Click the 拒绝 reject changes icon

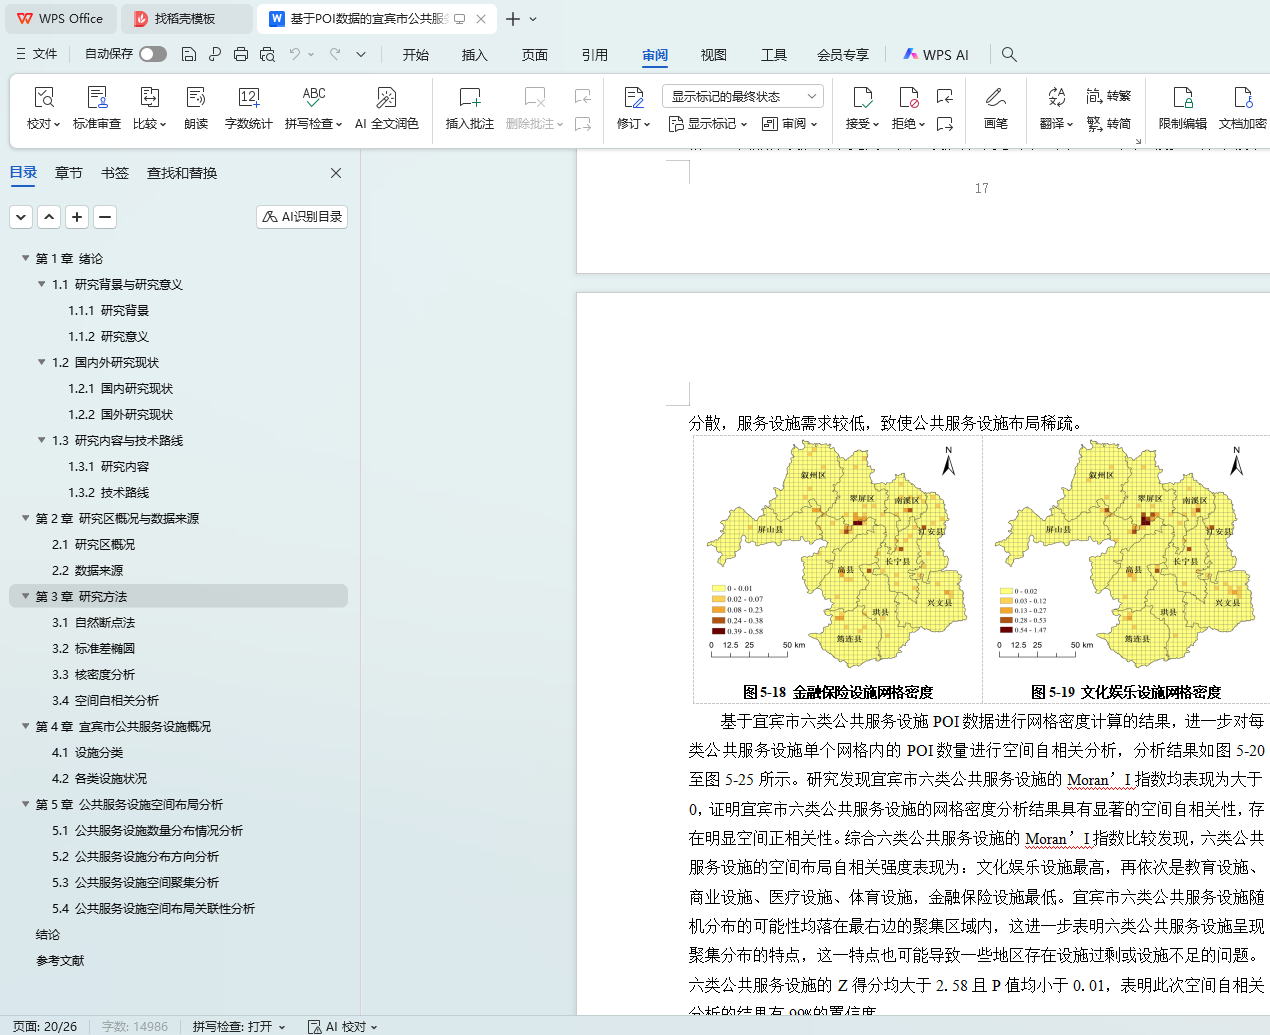908,98
